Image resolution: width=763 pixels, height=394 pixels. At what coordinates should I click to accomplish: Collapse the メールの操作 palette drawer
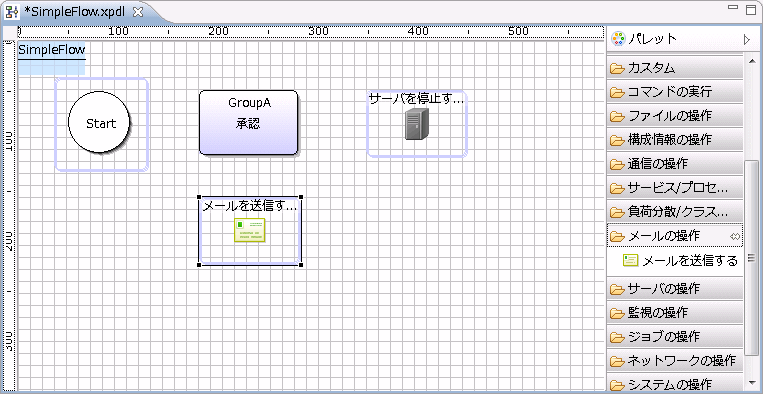click(x=675, y=236)
